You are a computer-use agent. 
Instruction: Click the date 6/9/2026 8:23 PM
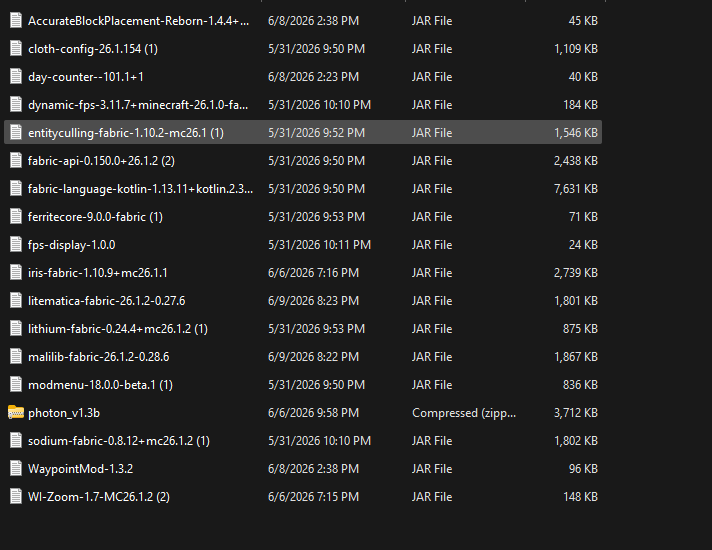313,301
